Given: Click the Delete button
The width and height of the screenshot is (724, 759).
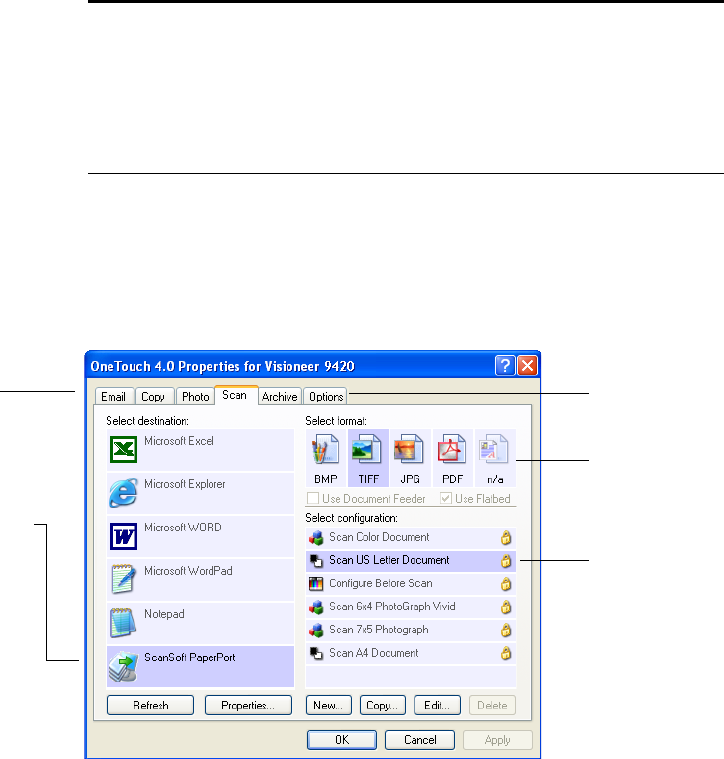Looking at the screenshot, I should tap(492, 705).
